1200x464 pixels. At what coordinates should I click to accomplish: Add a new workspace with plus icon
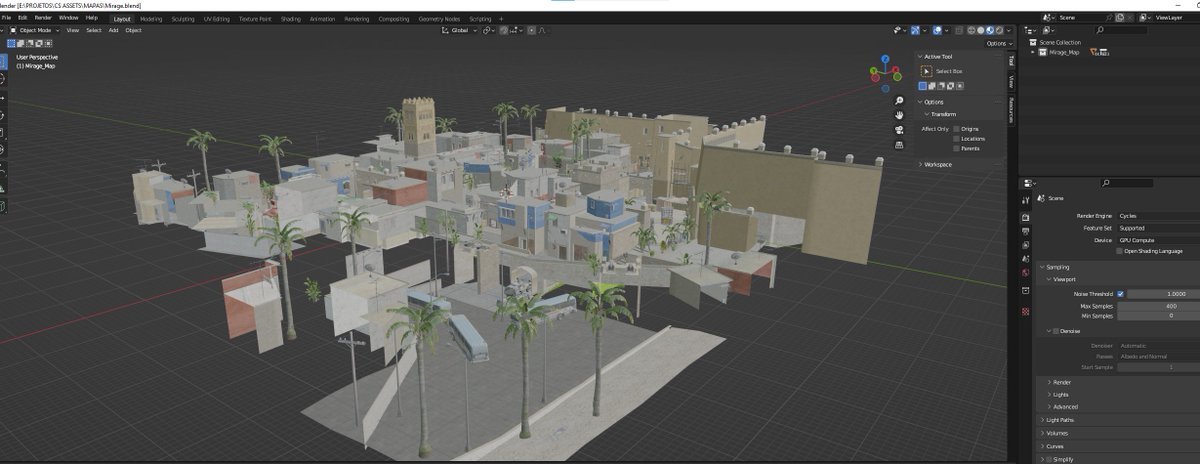(x=501, y=18)
